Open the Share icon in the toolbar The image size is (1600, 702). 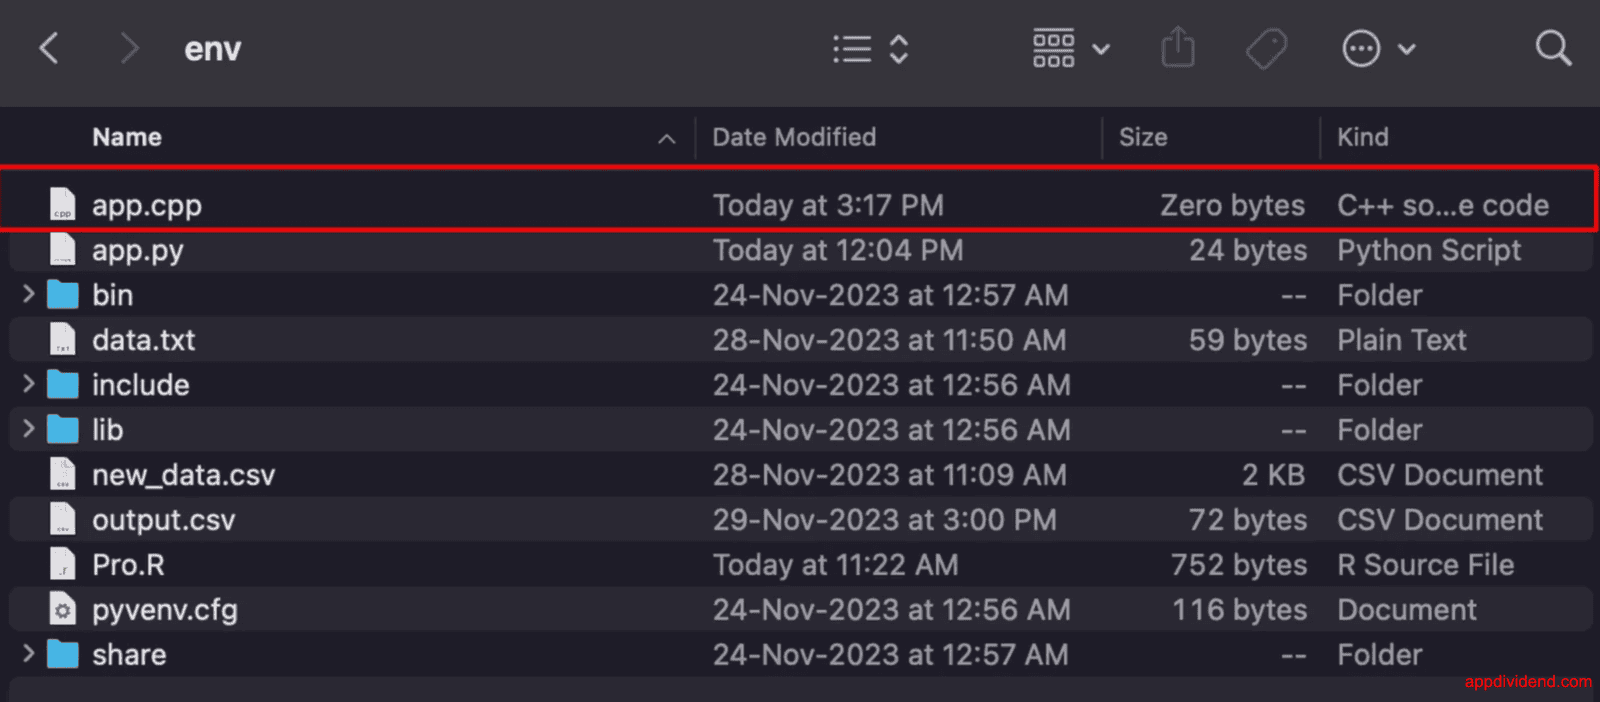1178,47
